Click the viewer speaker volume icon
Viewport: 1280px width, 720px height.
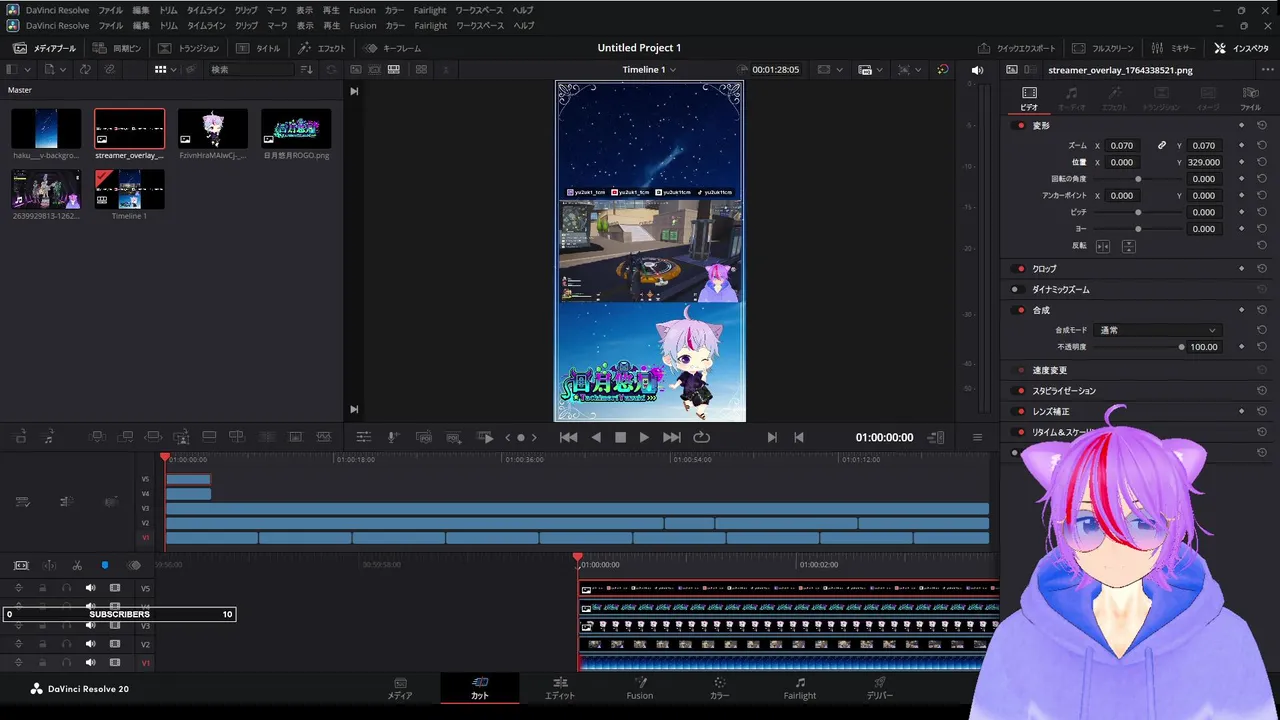[977, 70]
